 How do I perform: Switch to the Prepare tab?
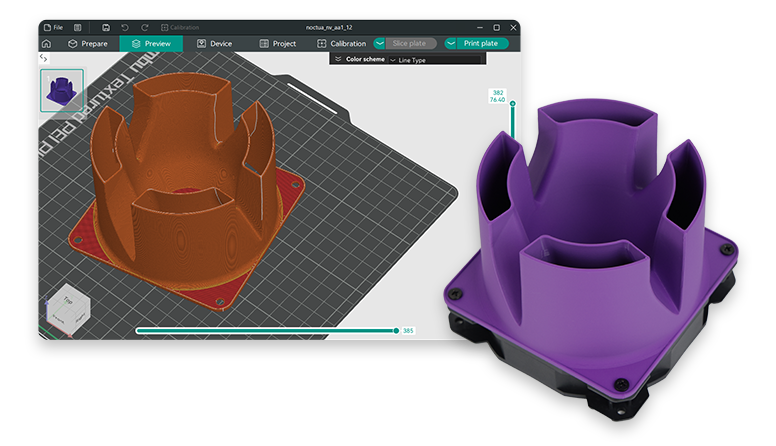coord(88,44)
